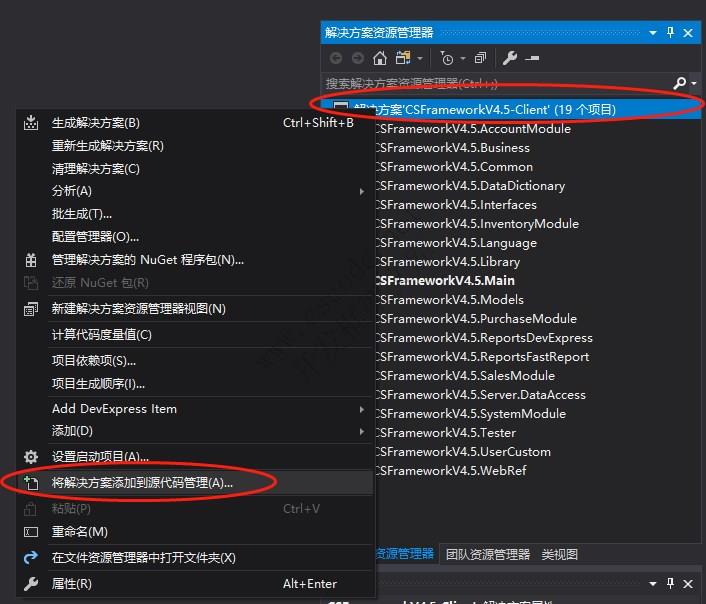
Task: Click the Properties wrench icon in toolbar
Action: [x=509, y=58]
